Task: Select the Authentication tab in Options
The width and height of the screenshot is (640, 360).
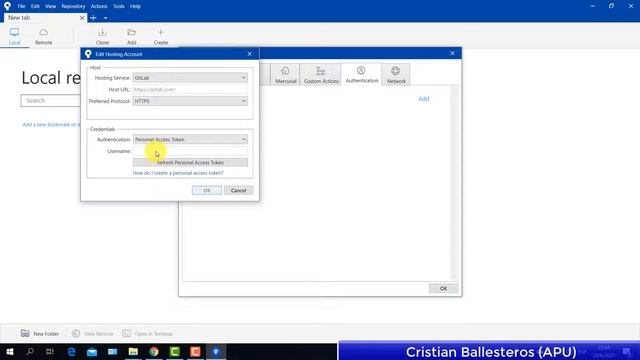Action: (x=362, y=74)
